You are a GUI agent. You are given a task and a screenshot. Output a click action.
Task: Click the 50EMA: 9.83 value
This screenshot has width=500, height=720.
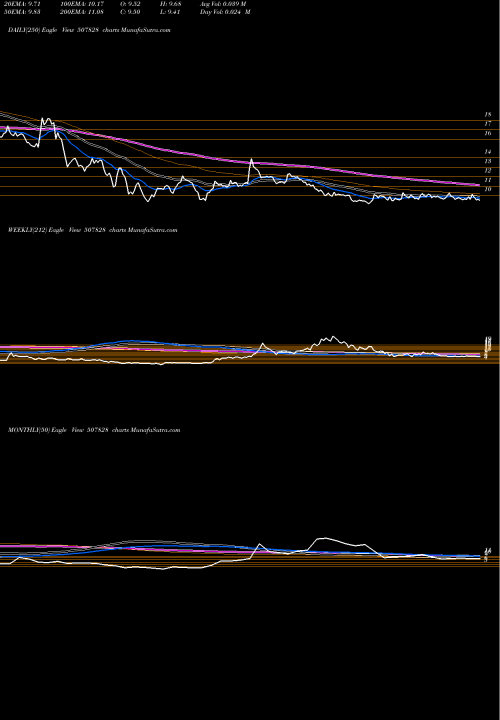22,12
